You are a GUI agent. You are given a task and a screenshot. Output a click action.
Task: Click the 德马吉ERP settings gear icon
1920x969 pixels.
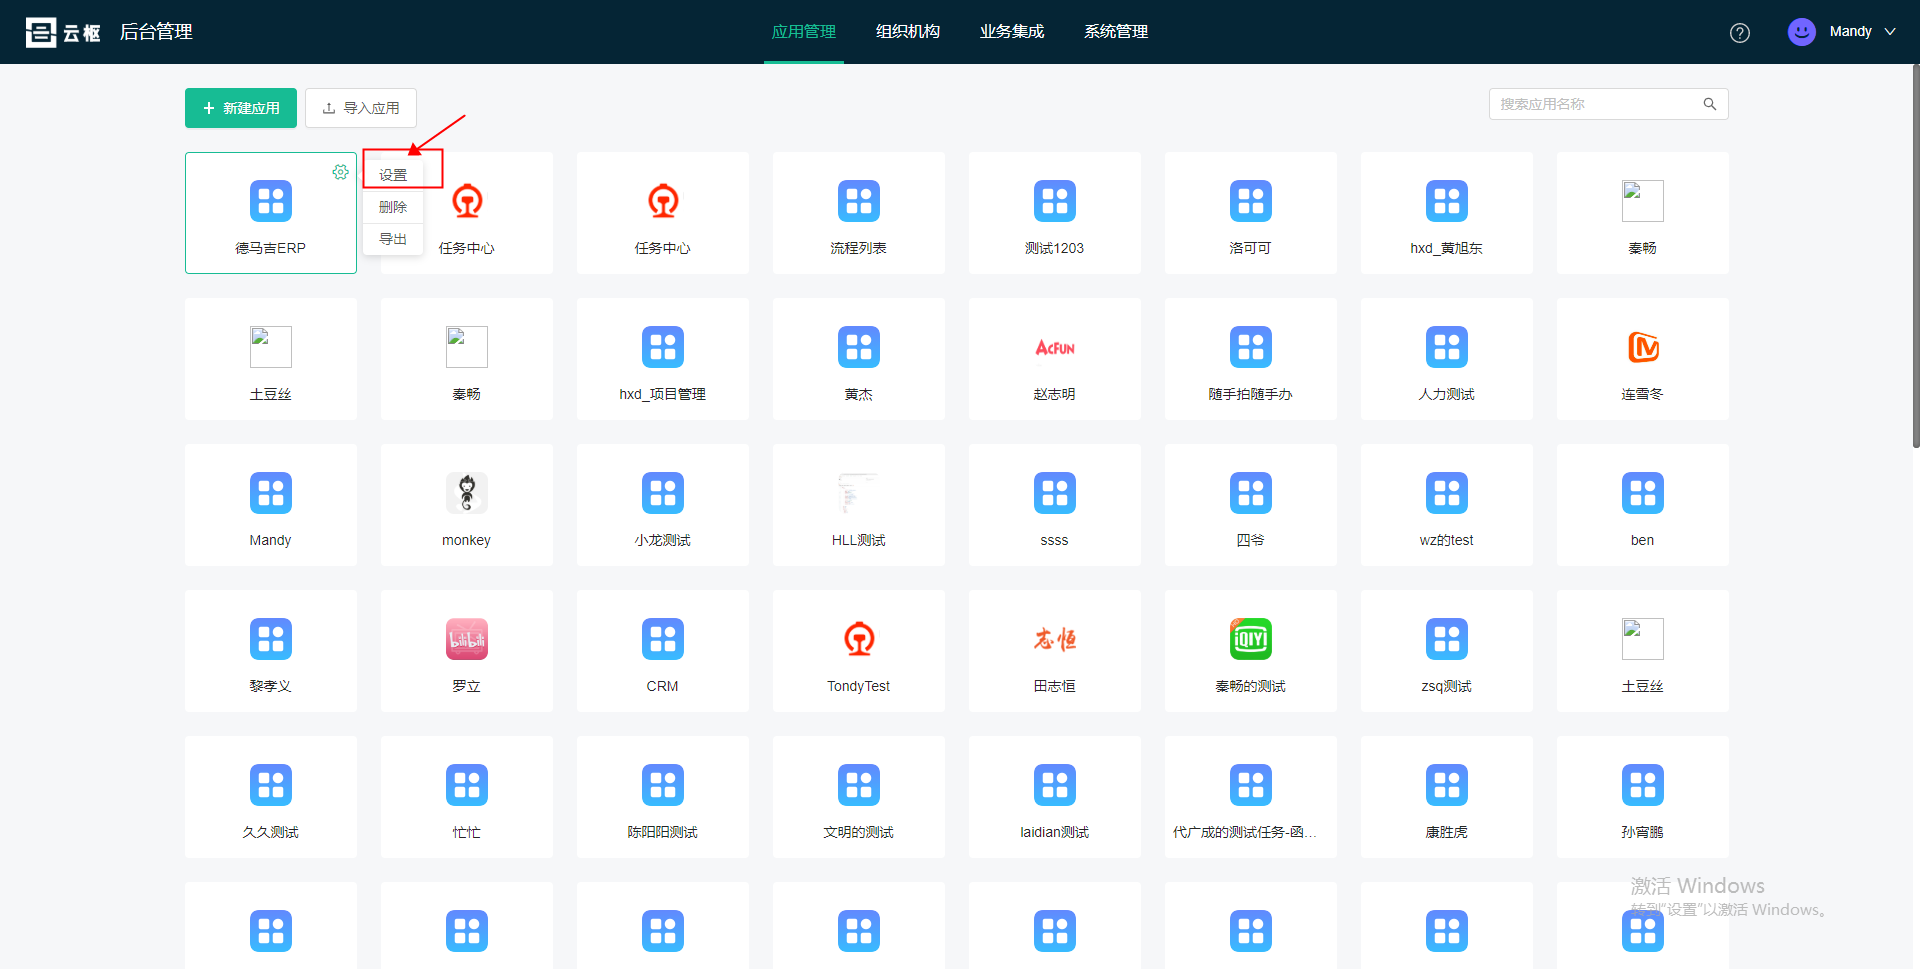tap(341, 172)
